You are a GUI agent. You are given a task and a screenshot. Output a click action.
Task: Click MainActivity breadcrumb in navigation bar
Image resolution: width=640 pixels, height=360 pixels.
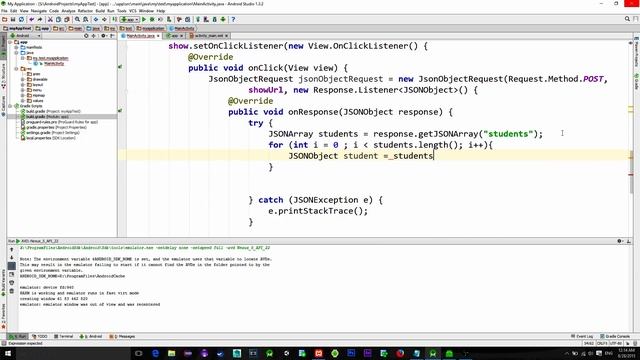coord(182,29)
